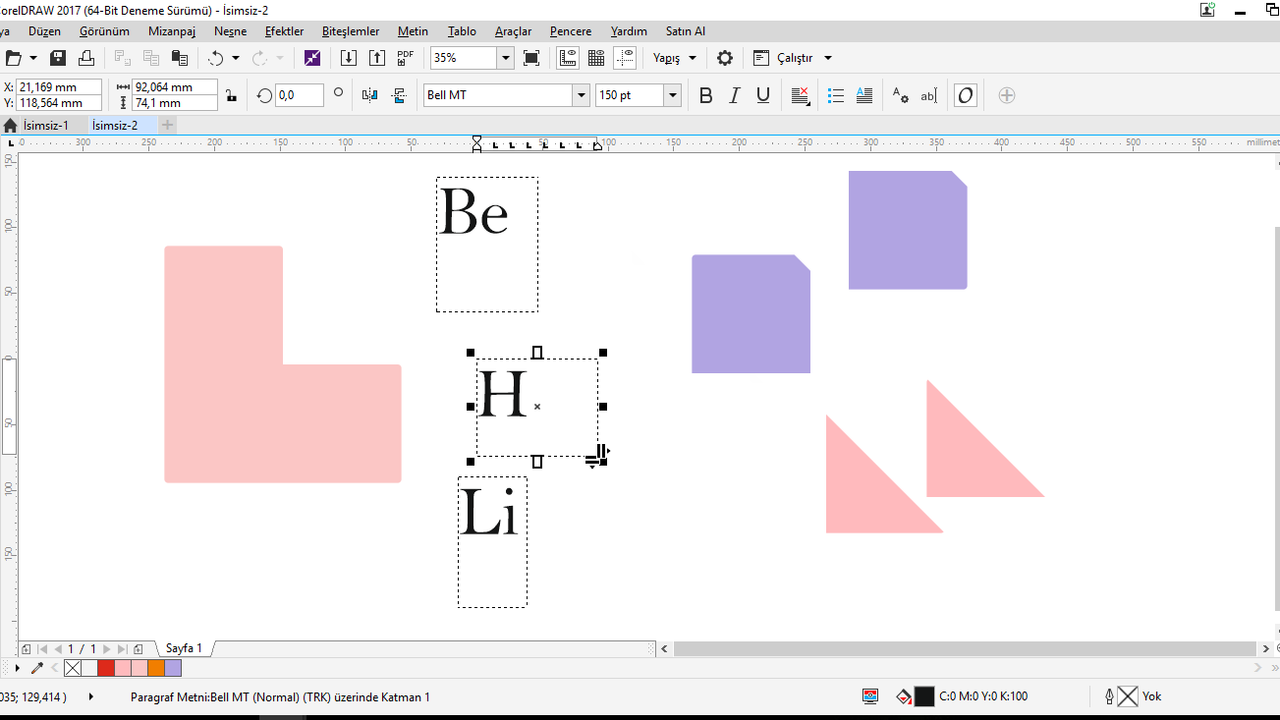
Task: Toggle Bold formatting
Action: (x=706, y=96)
